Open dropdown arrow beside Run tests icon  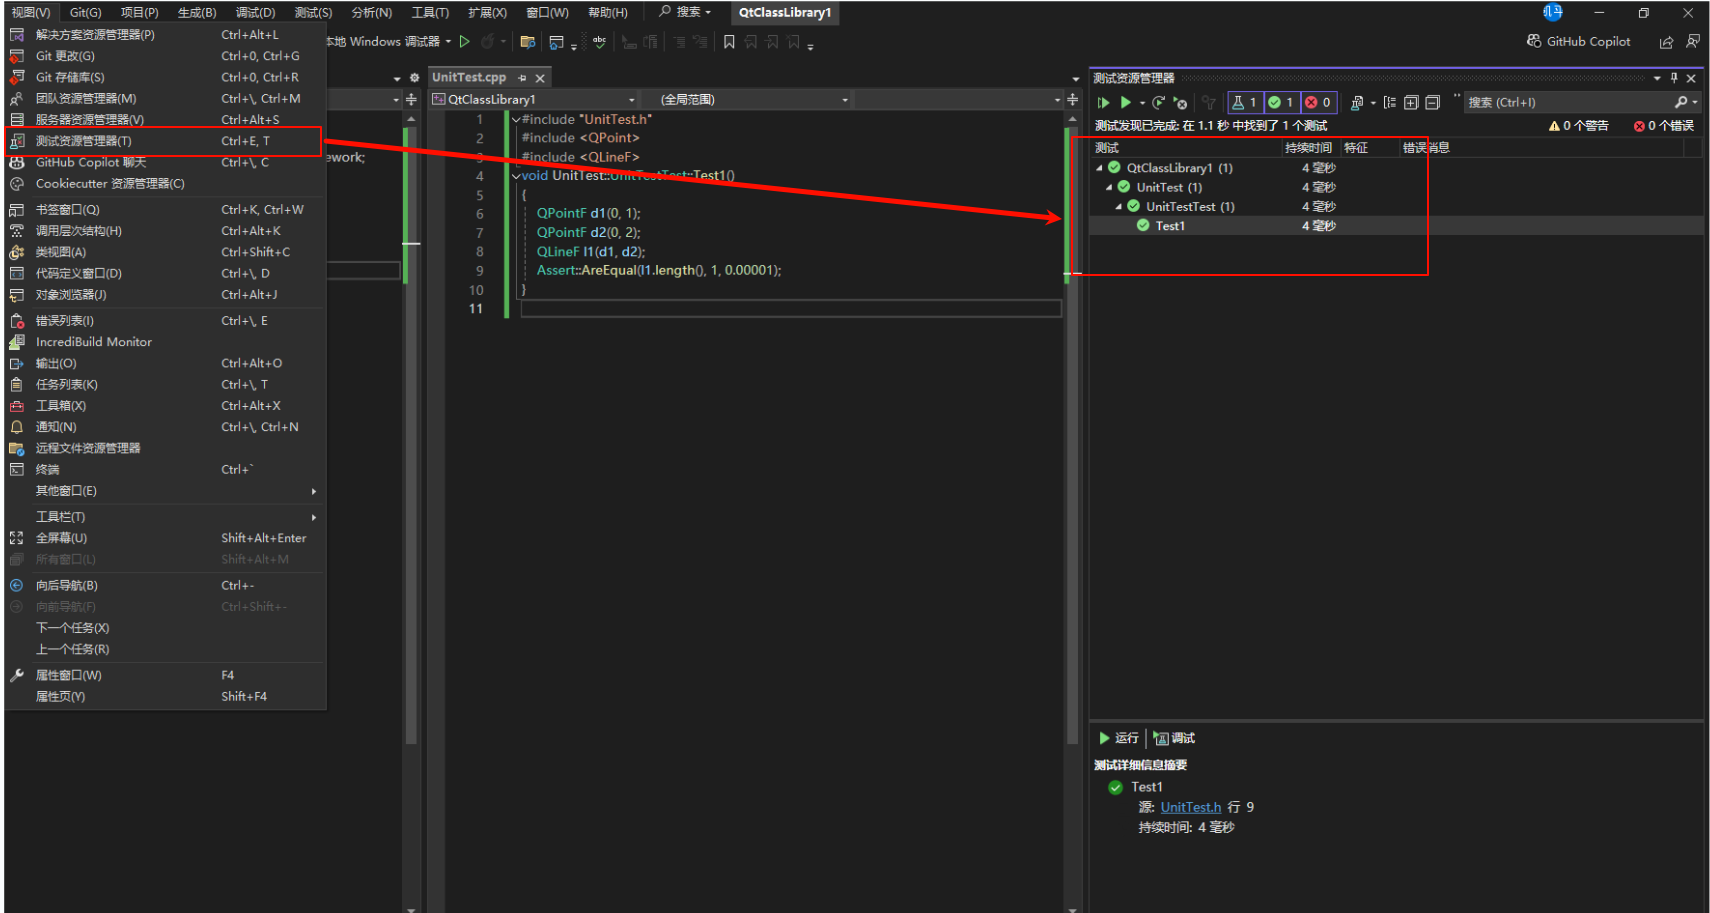point(1142,103)
